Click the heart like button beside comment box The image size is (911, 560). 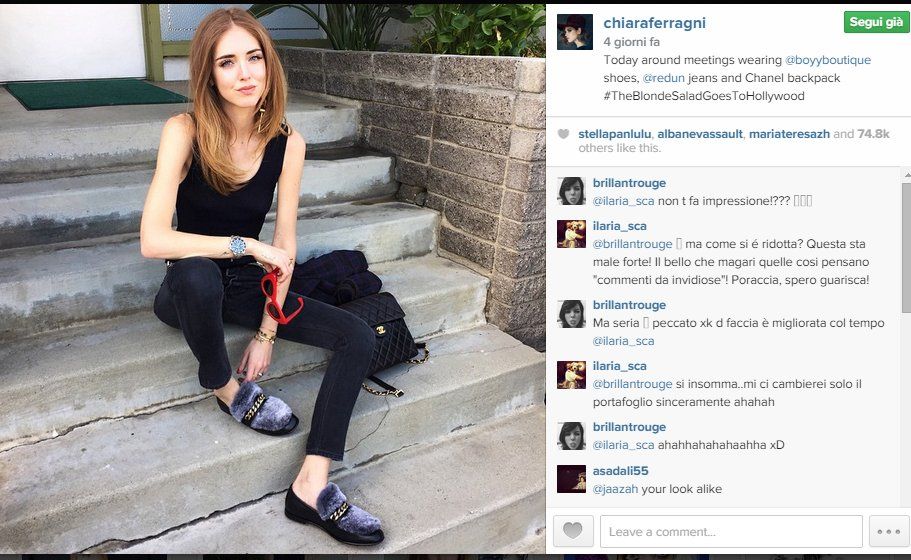pyautogui.click(x=573, y=531)
